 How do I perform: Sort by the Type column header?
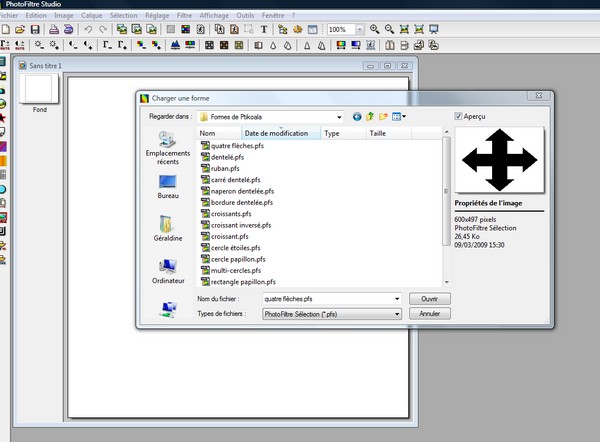click(343, 133)
